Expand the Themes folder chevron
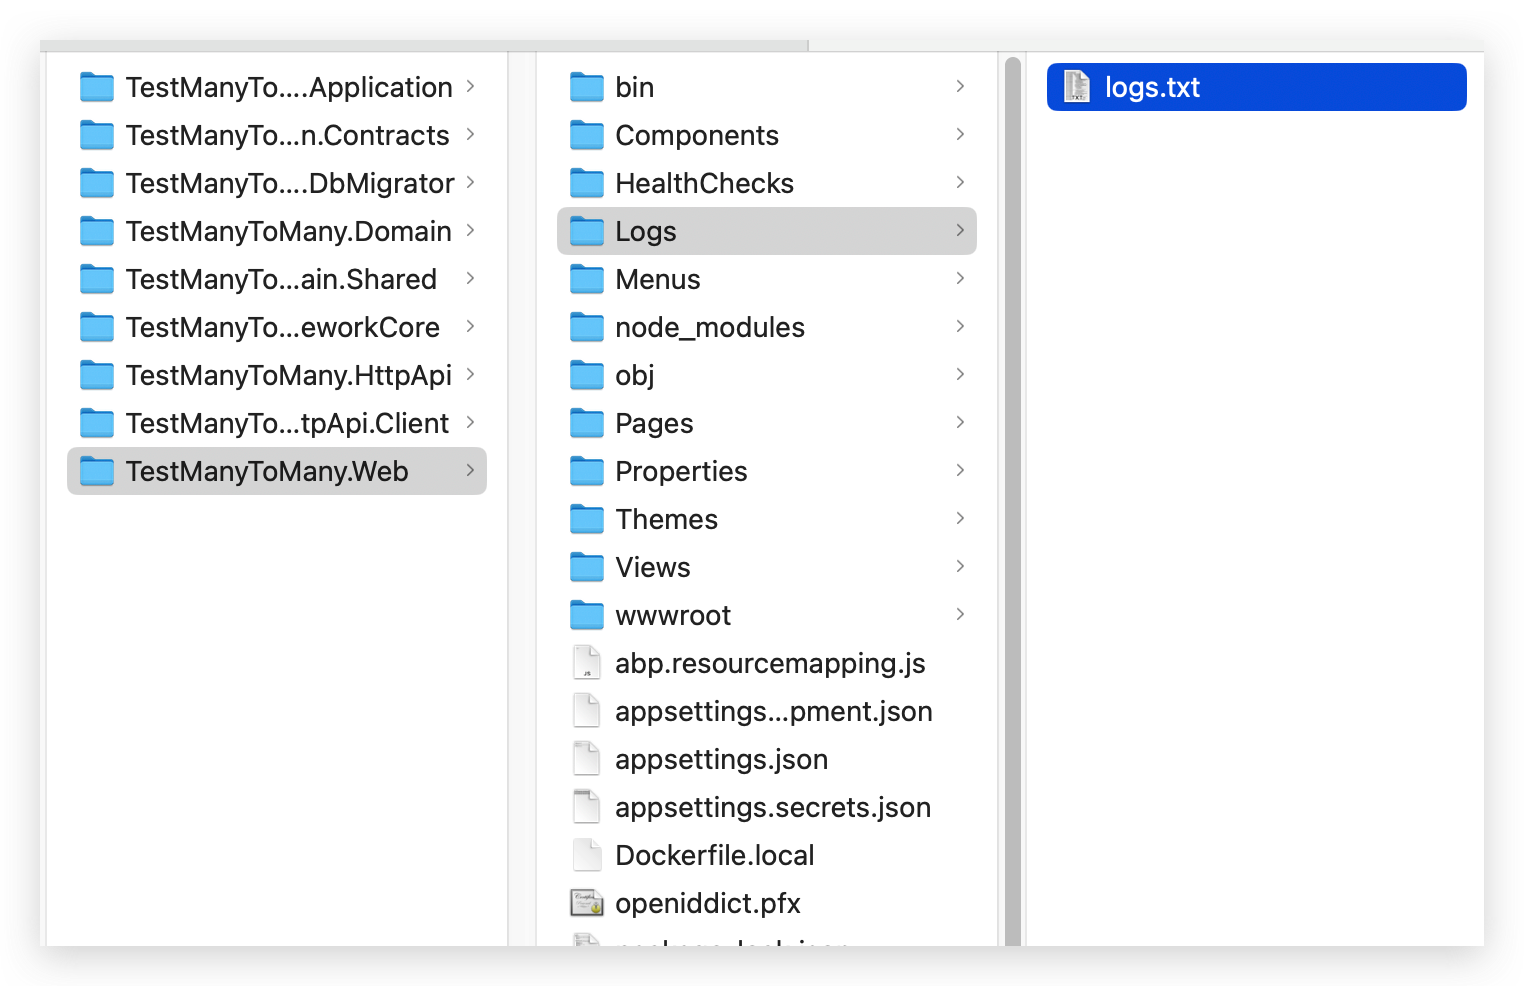Image resolution: width=1524 pixels, height=986 pixels. [960, 519]
